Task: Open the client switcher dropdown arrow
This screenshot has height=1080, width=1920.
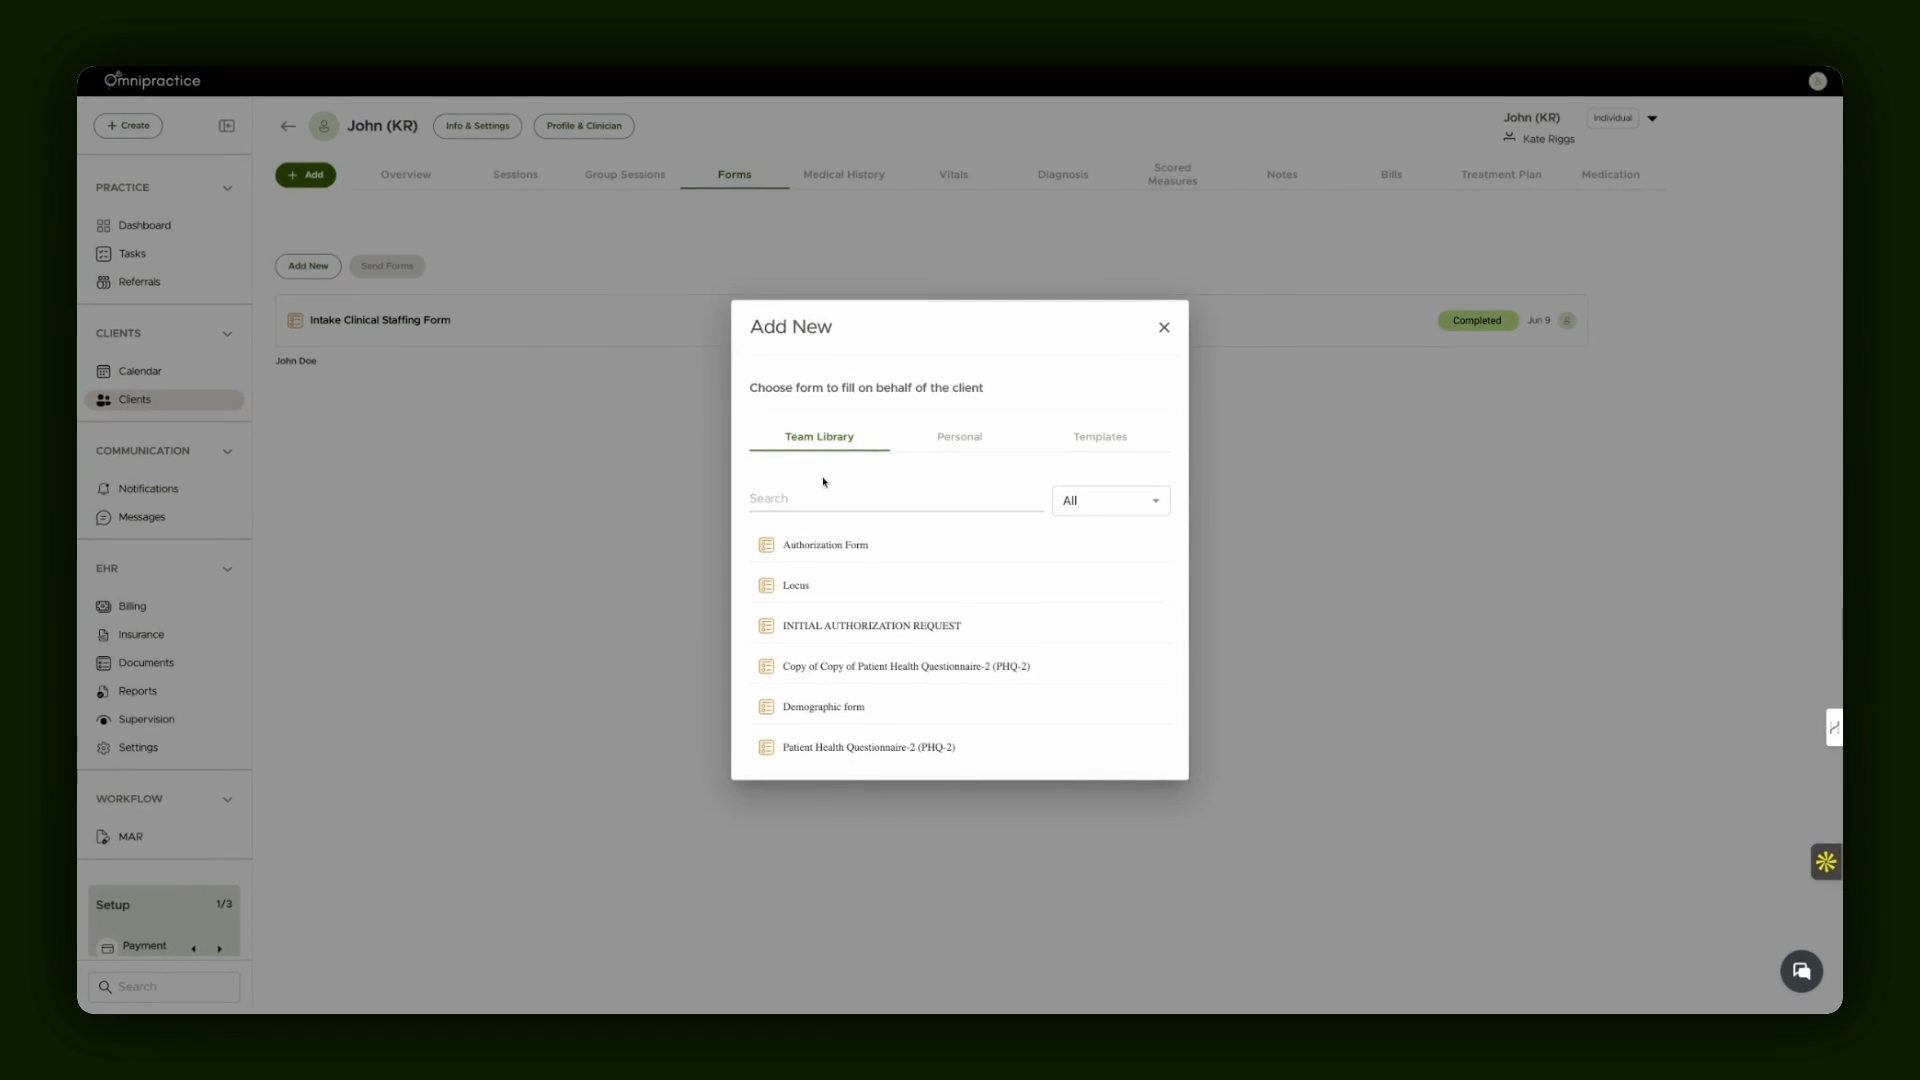Action: pyautogui.click(x=1652, y=118)
